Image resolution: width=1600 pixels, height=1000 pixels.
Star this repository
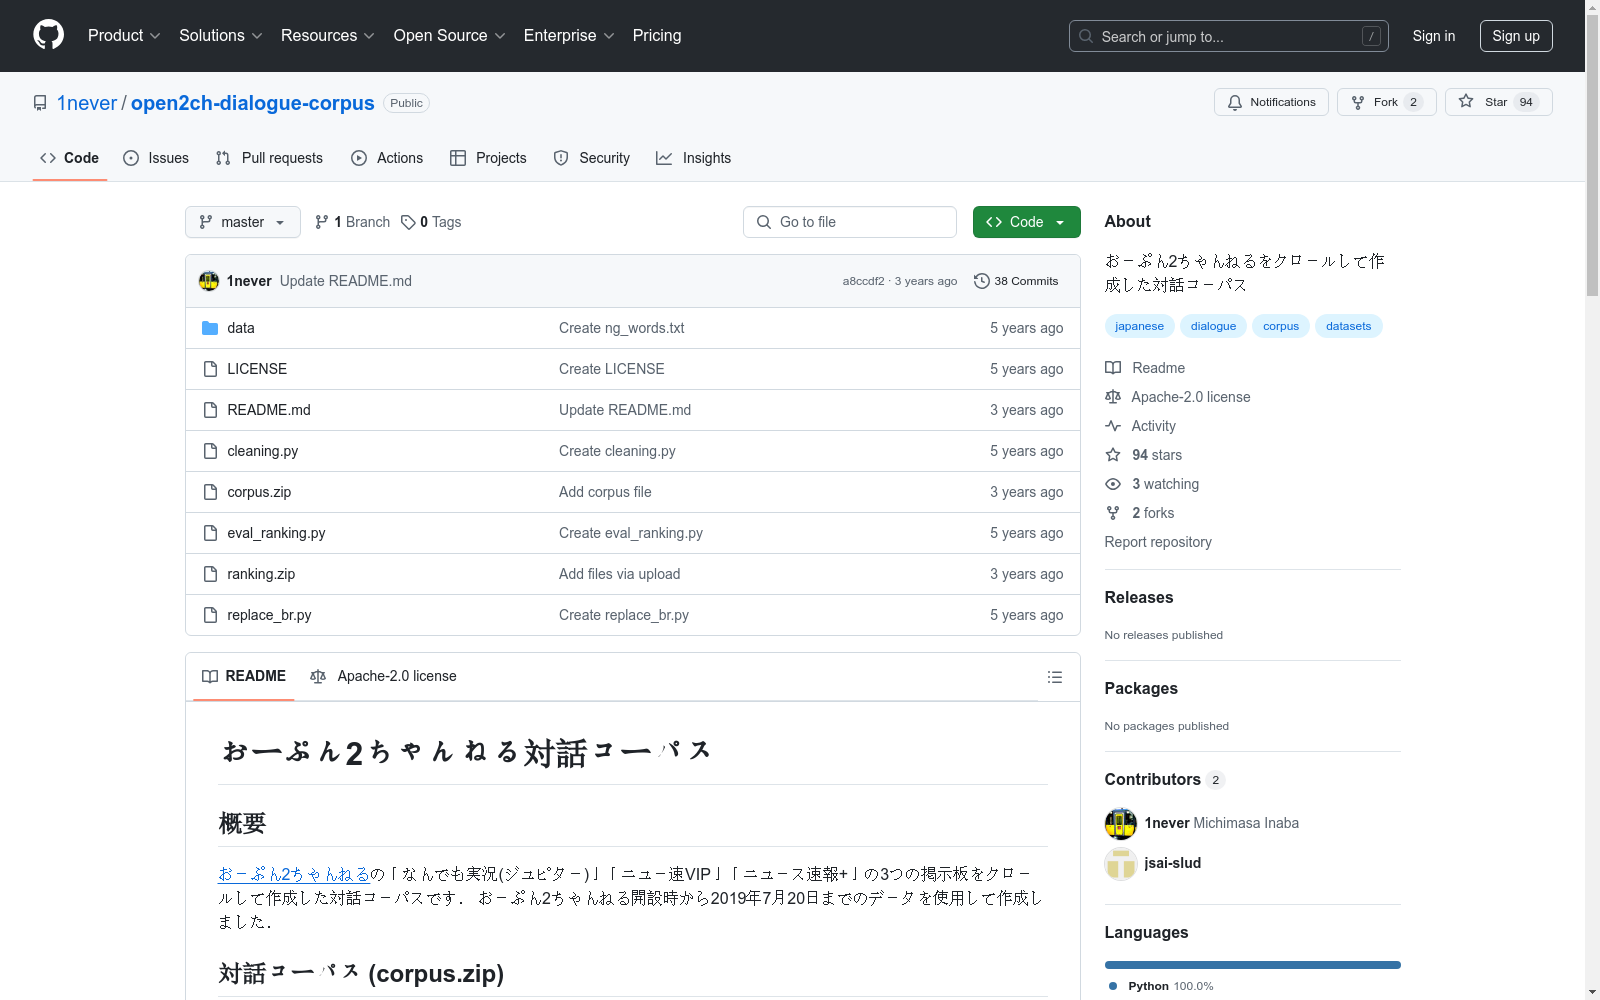click(1498, 102)
